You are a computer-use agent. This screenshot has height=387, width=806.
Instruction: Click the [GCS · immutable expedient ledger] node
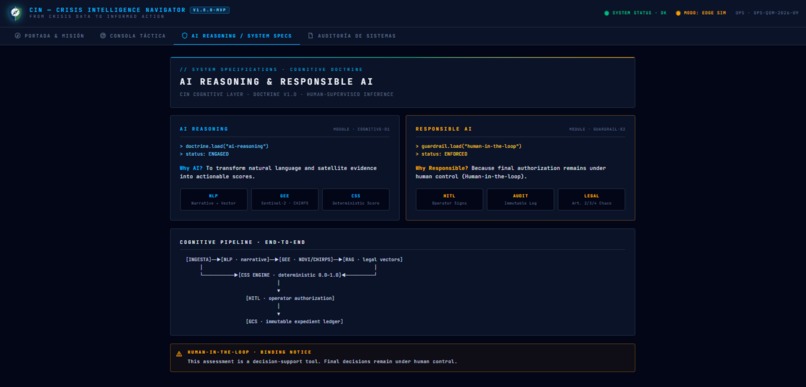click(x=295, y=321)
